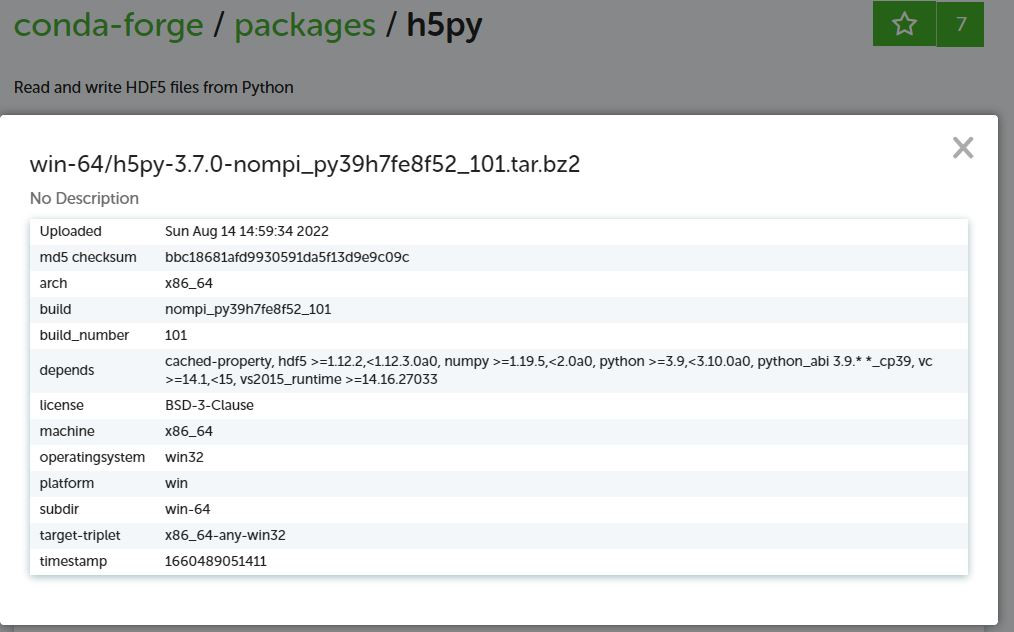Open the conda-forge breadcrumb link
1014x632 pixels.
click(108, 25)
